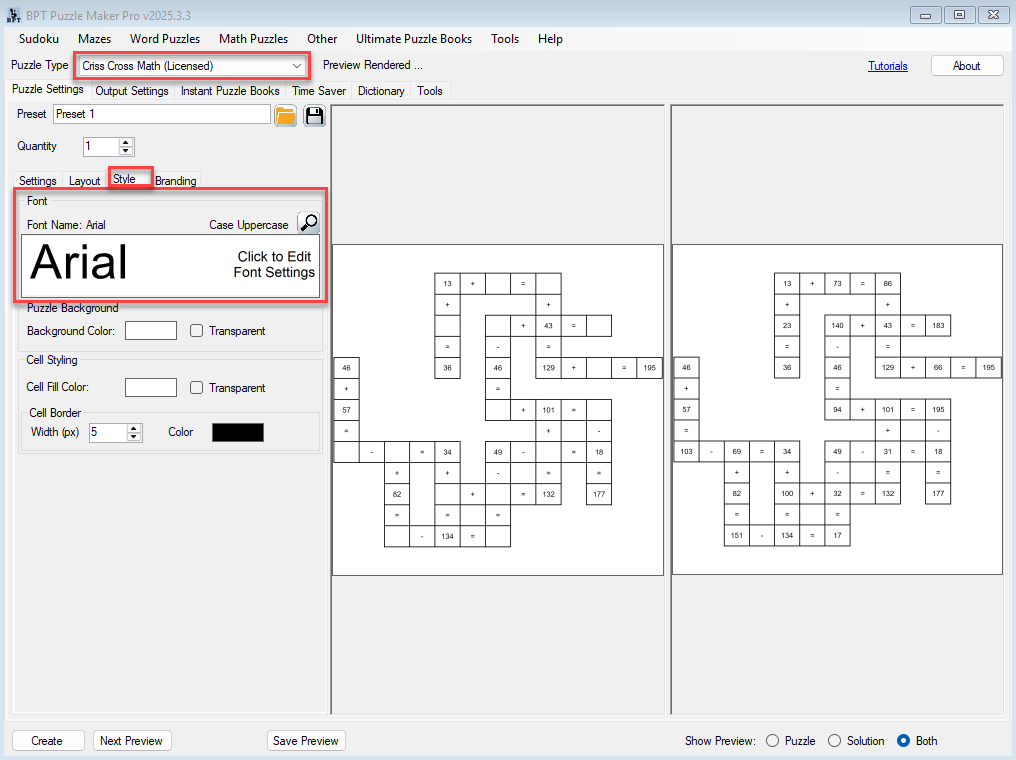Enable Transparent for puzzle background

tap(197, 331)
